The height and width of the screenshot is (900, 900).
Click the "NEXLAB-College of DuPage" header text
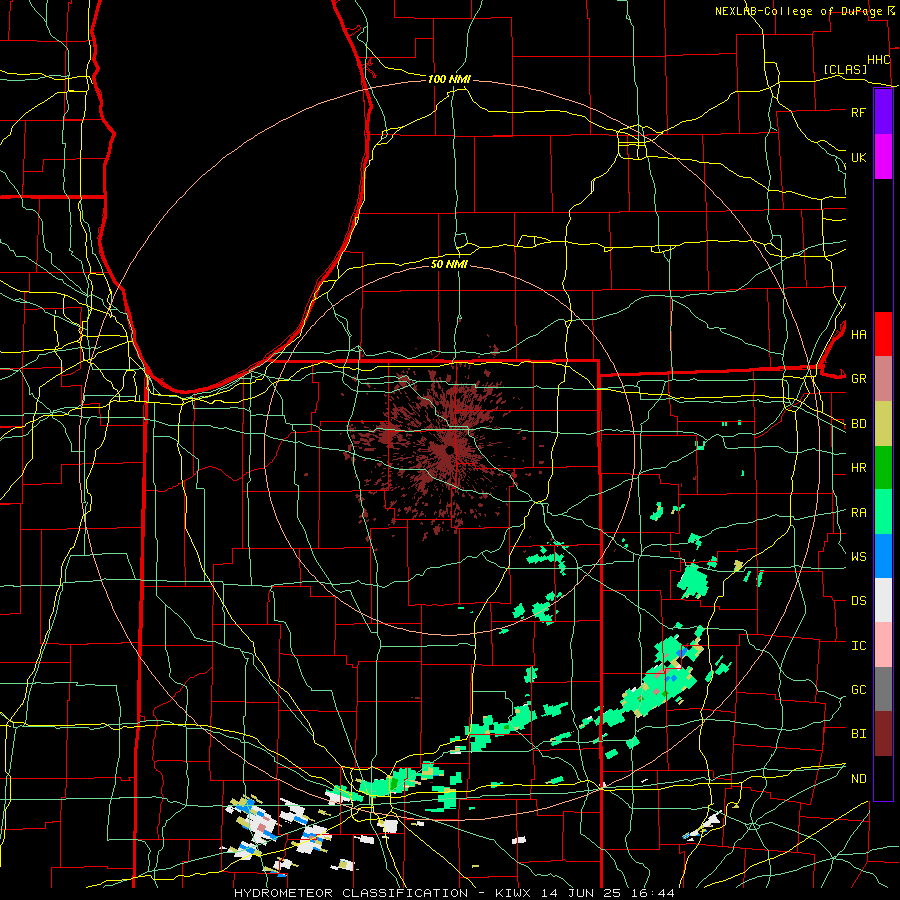[798, 11]
